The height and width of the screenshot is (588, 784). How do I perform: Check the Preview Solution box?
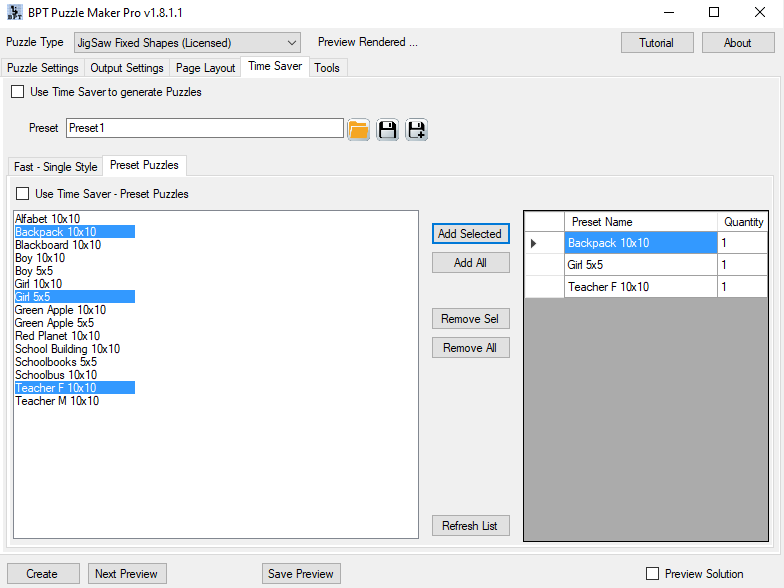(x=653, y=574)
